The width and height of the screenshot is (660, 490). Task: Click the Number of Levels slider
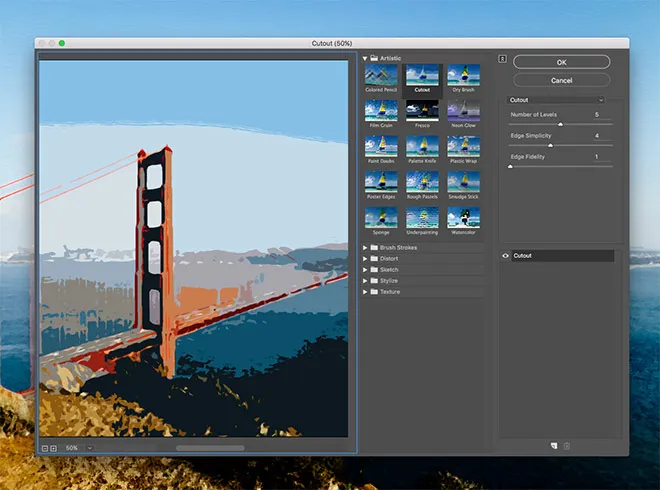click(x=560, y=124)
